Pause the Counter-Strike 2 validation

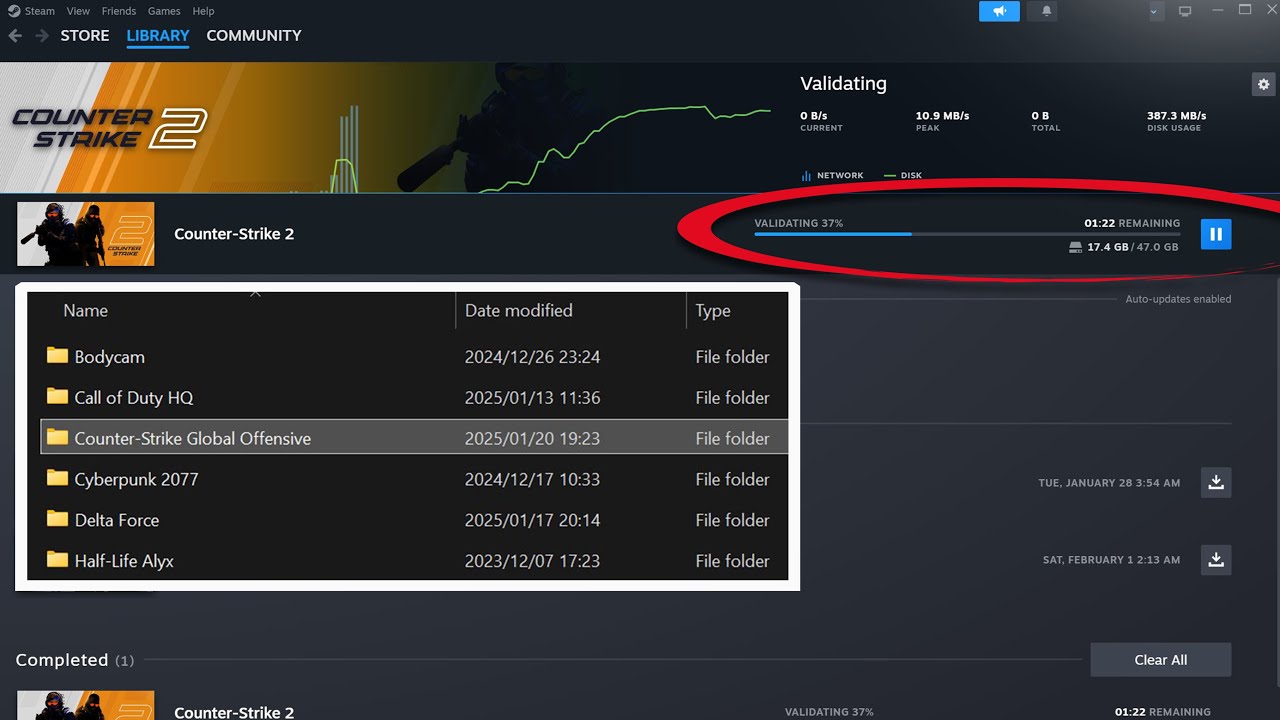(1216, 234)
